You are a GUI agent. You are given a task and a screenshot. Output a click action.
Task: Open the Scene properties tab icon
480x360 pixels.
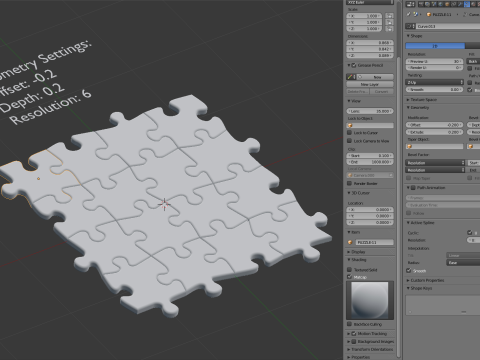pos(434,4)
